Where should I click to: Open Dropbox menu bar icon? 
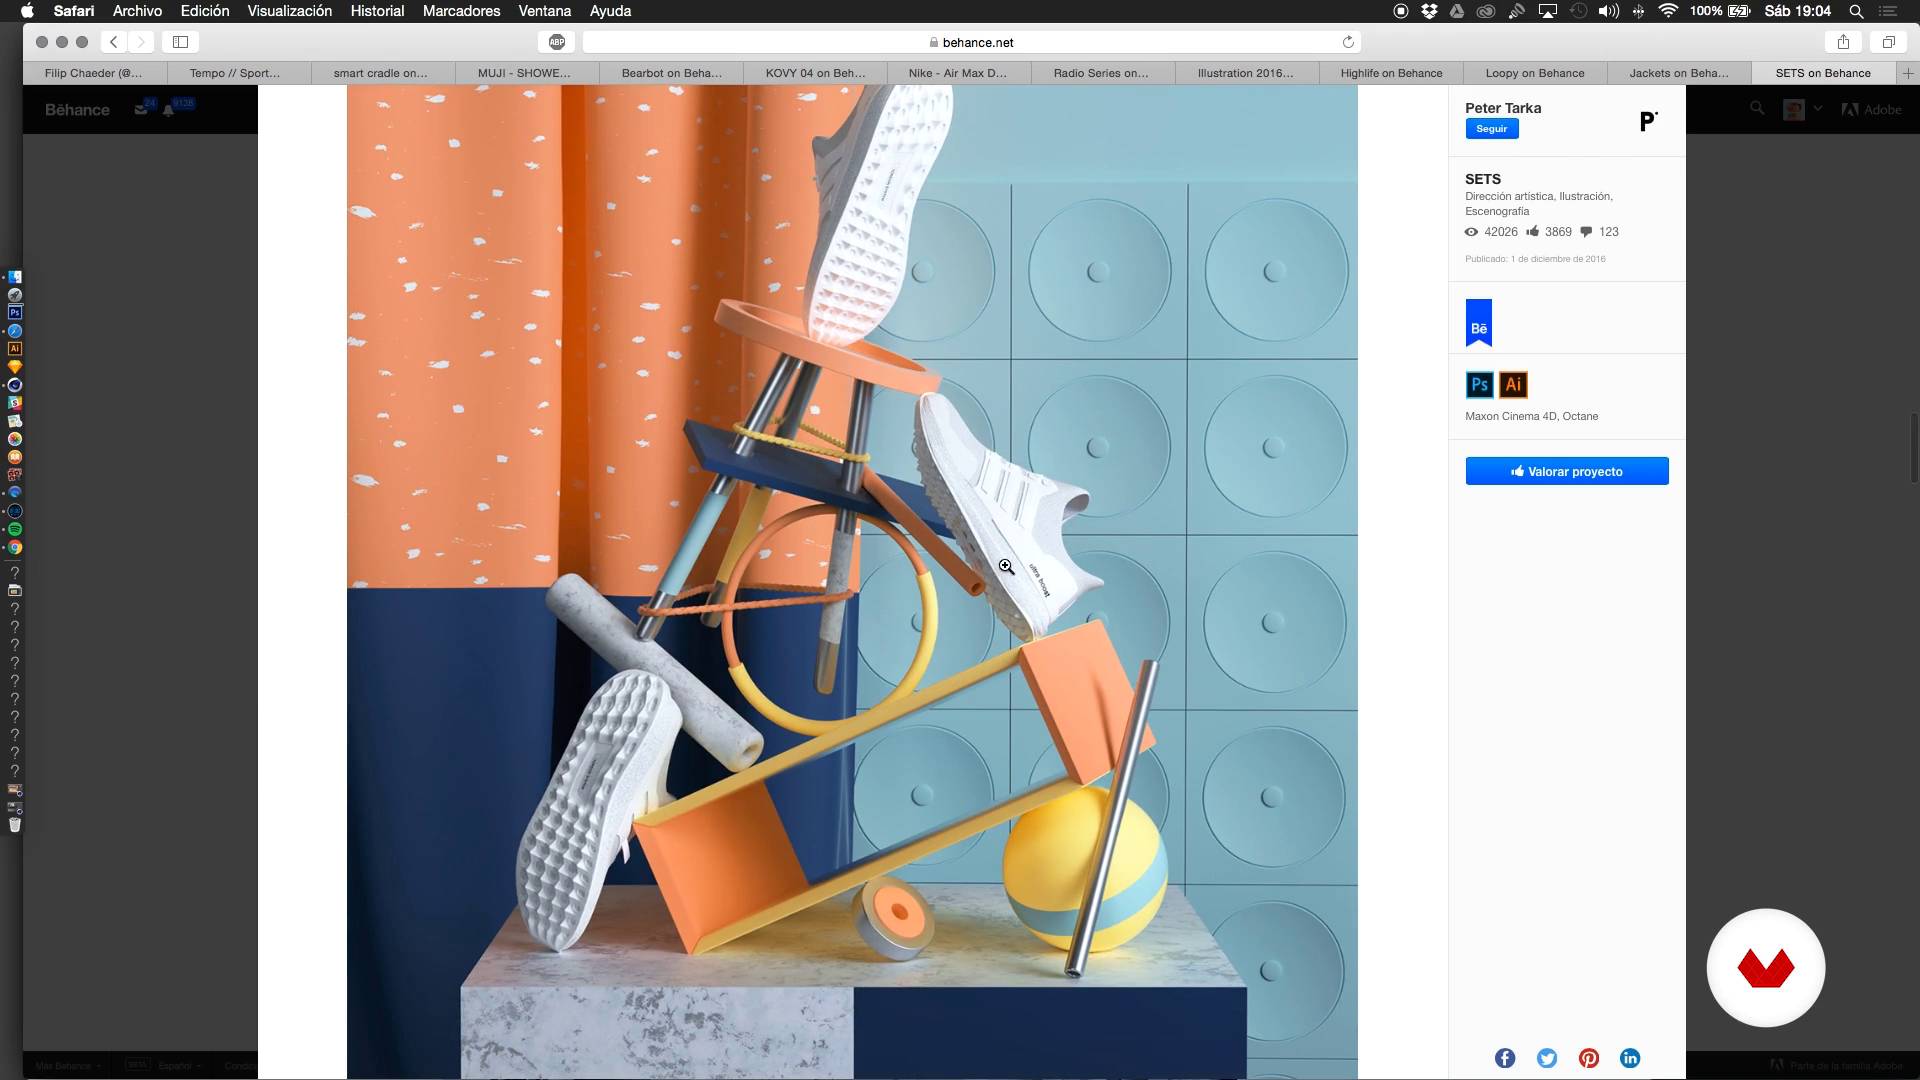coord(1429,11)
